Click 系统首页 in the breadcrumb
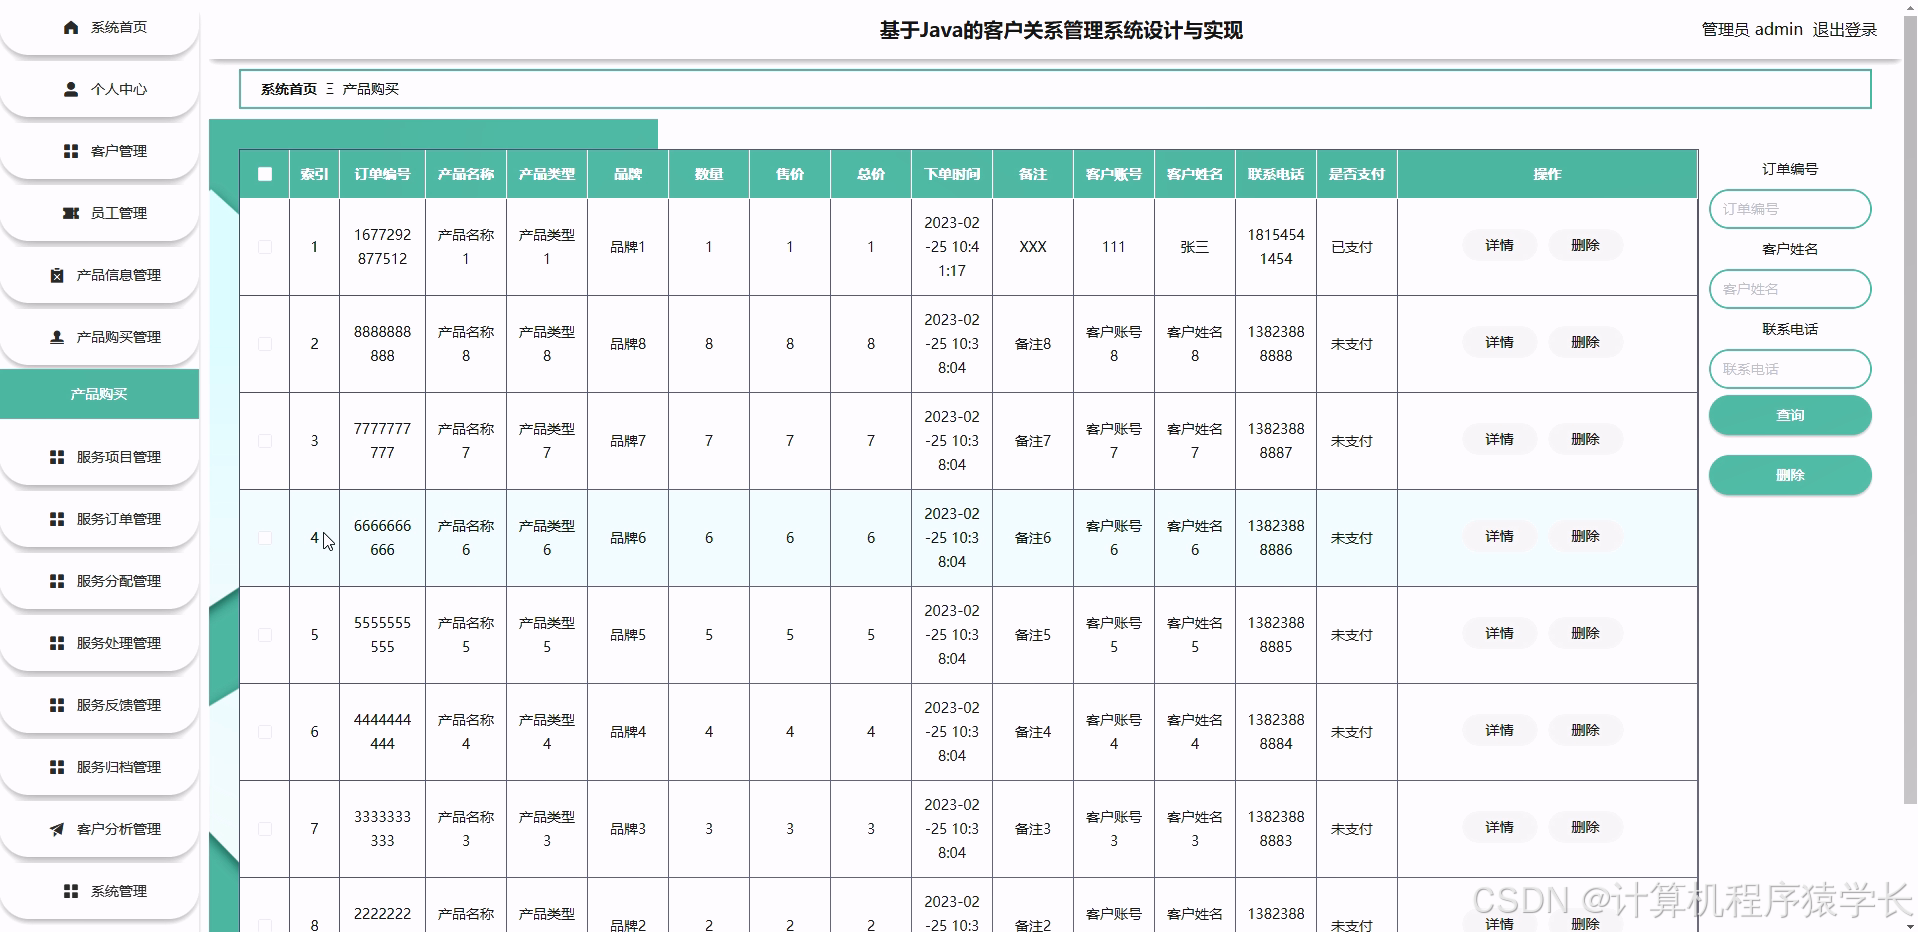The height and width of the screenshot is (932, 1918). (x=289, y=89)
